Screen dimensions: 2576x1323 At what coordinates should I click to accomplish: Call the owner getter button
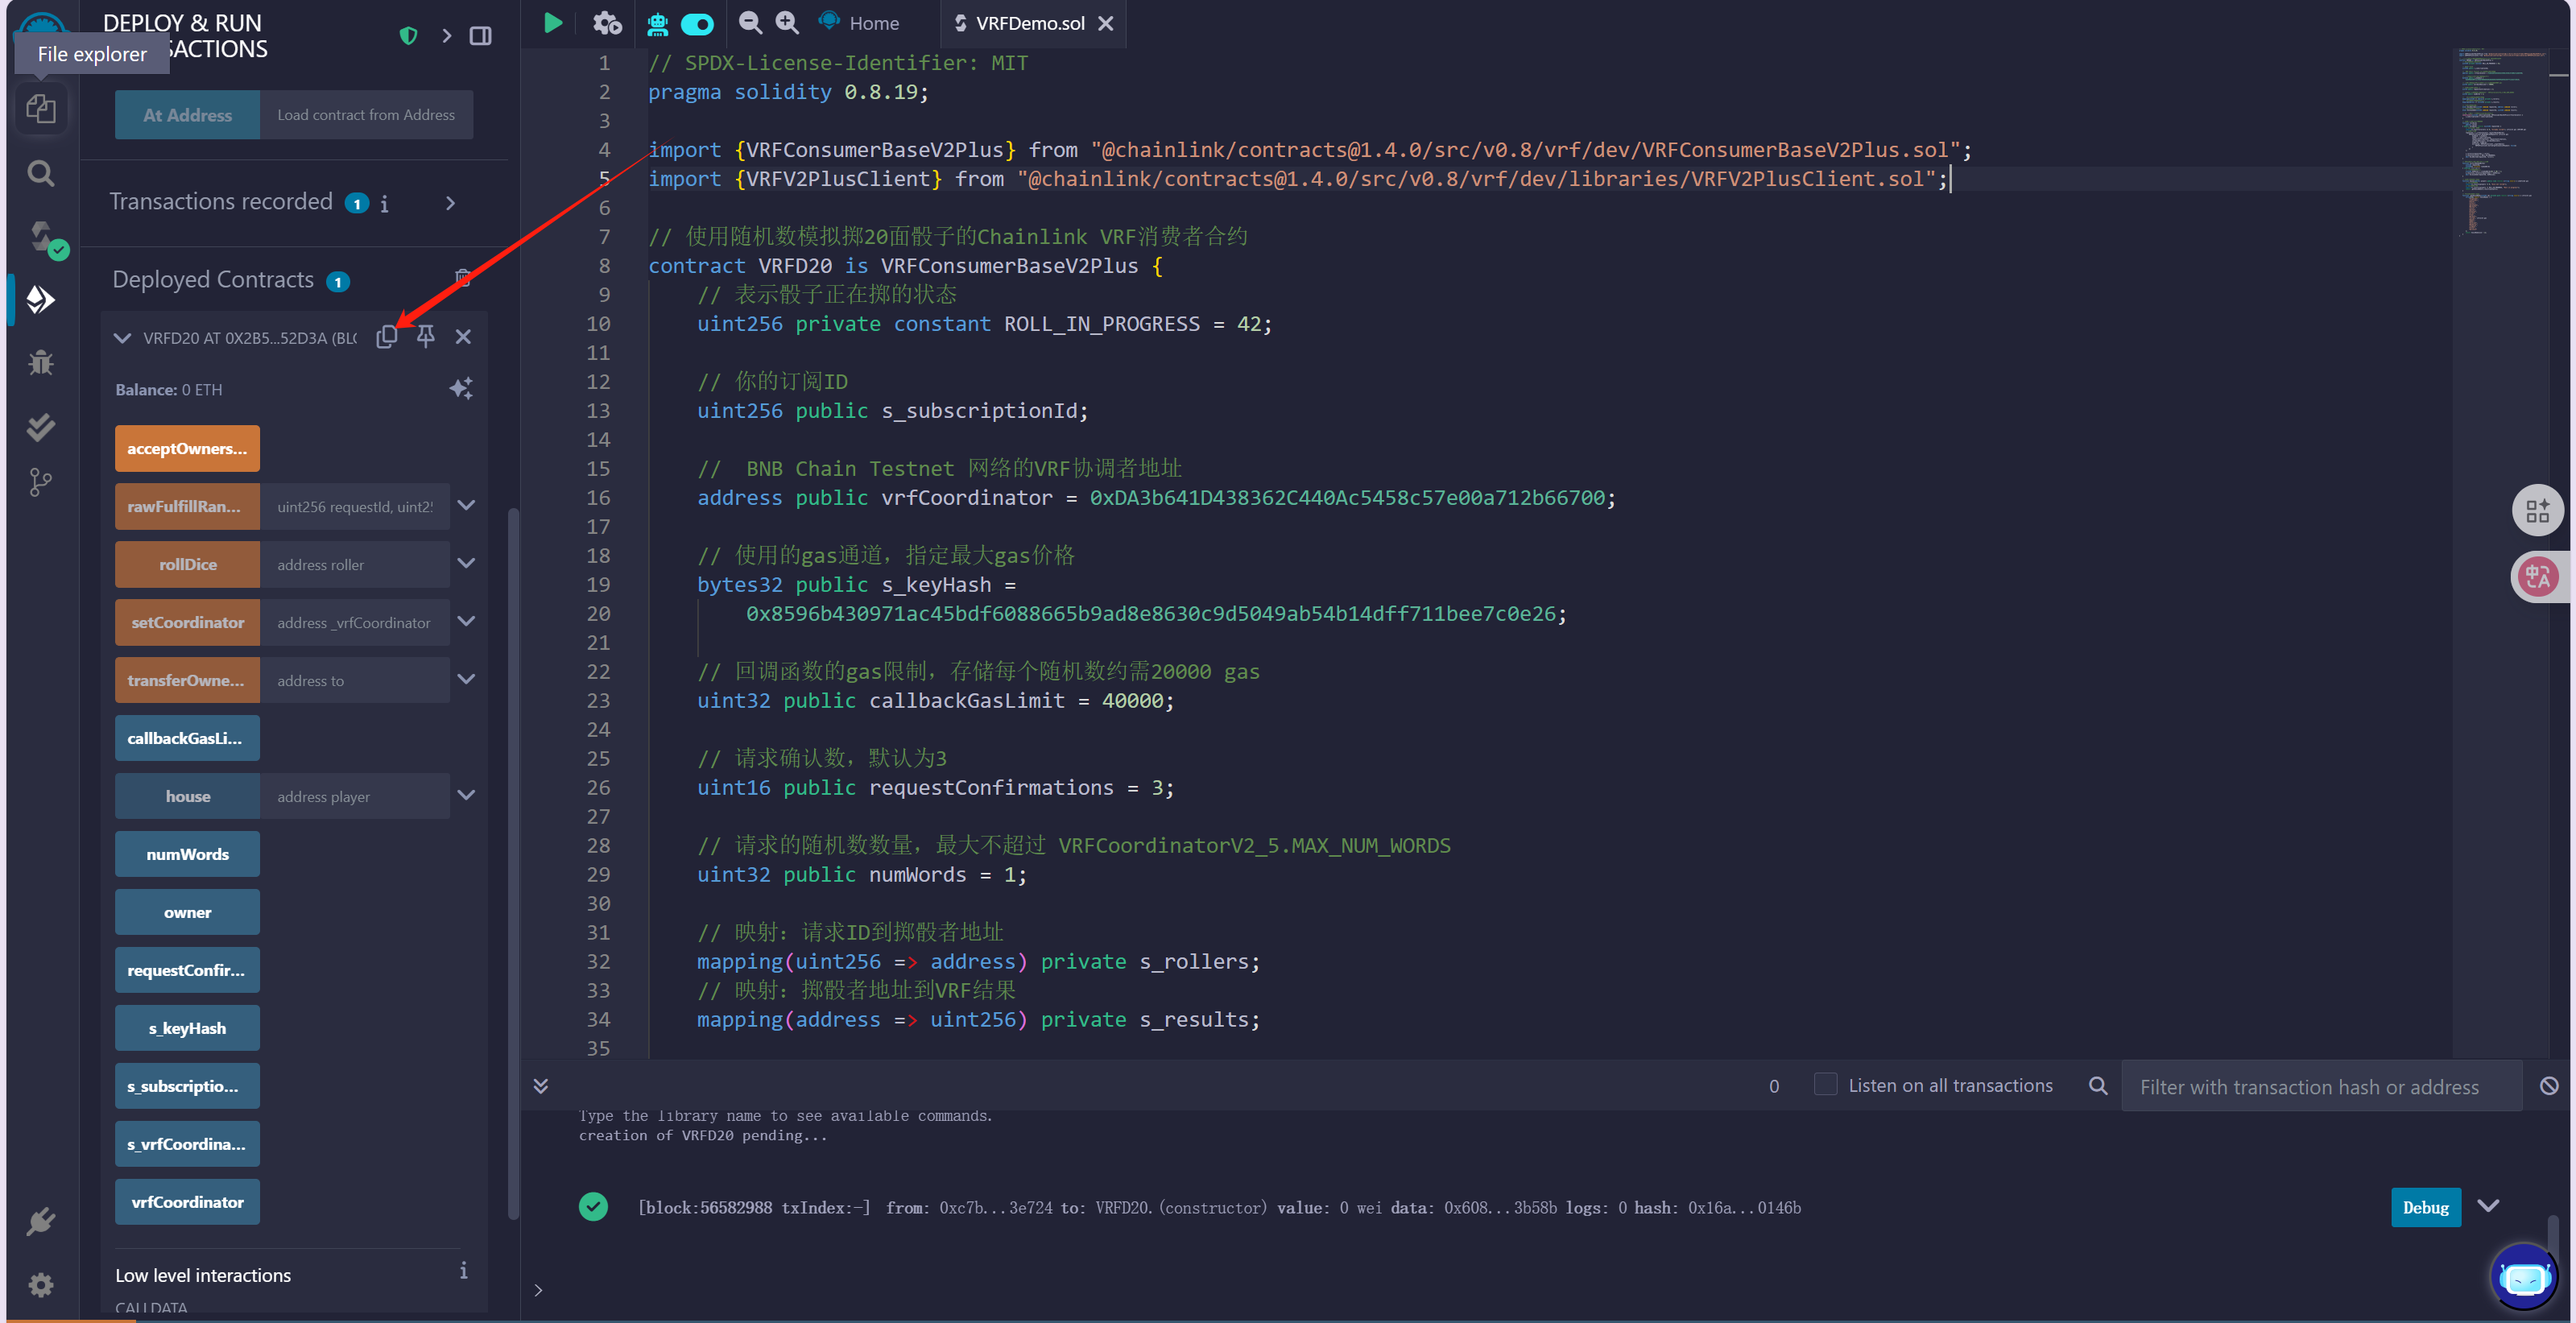[187, 912]
